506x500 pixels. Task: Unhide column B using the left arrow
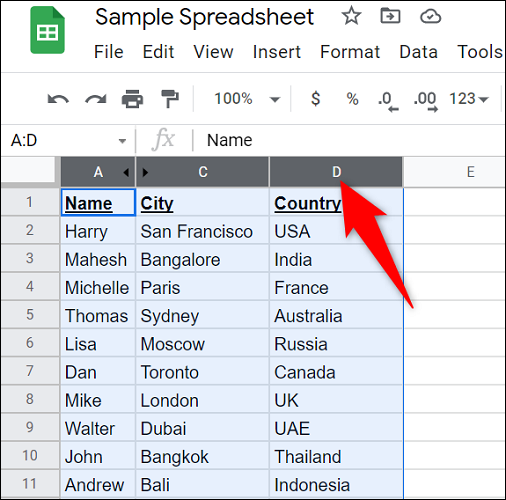(x=126, y=172)
